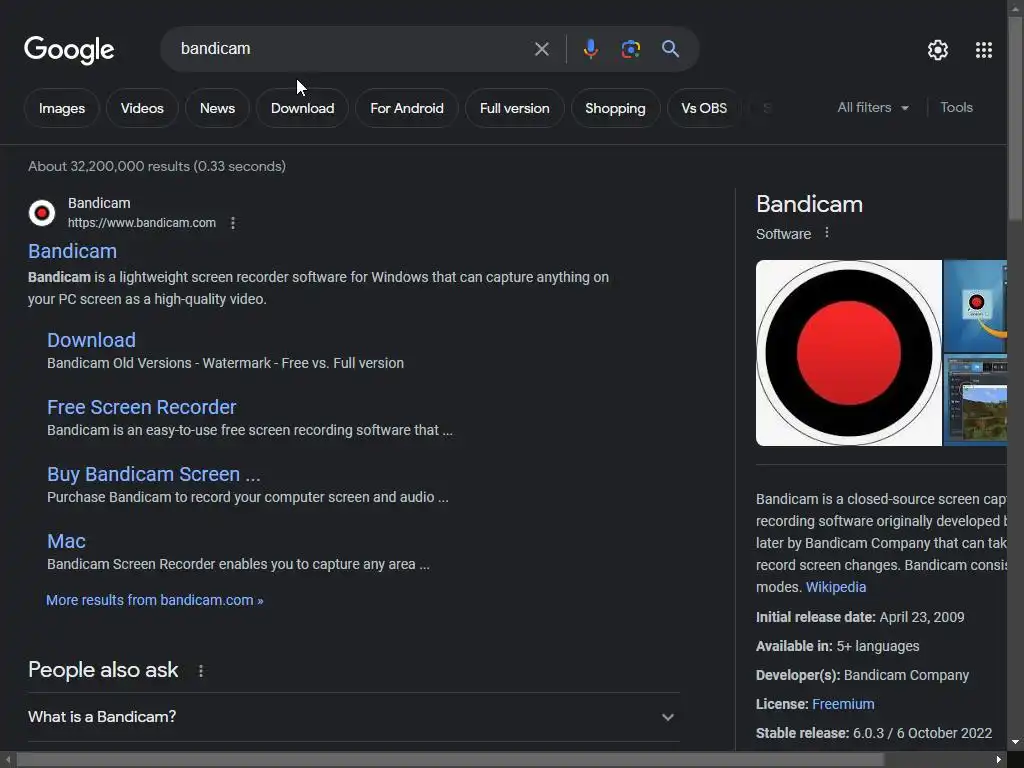Viewport: 1024px width, 768px height.
Task: Select the Vs OBS filter chip
Action: coord(704,108)
